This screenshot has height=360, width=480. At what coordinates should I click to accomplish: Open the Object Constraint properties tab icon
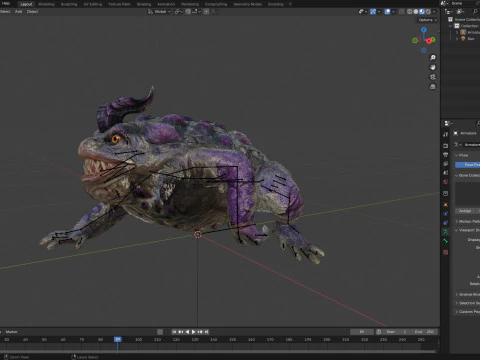click(446, 222)
